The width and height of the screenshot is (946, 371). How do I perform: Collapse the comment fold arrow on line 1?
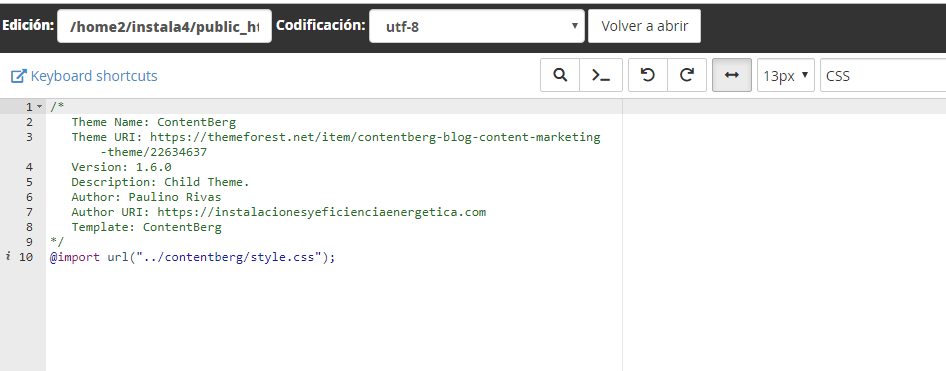pyautogui.click(x=40, y=107)
